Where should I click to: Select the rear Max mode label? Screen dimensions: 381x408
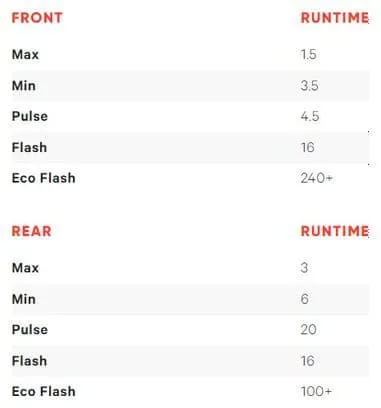(x=25, y=268)
